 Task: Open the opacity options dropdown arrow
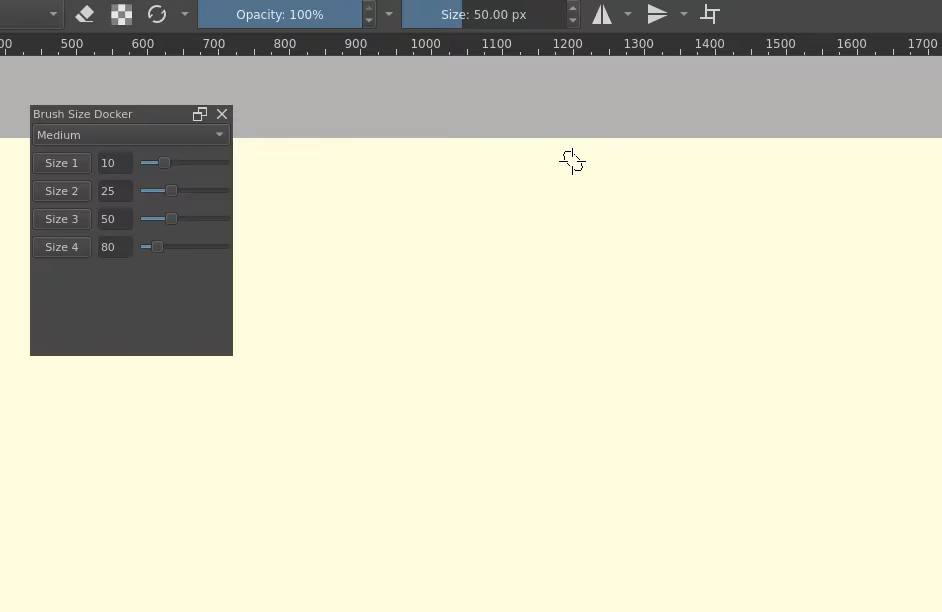388,14
